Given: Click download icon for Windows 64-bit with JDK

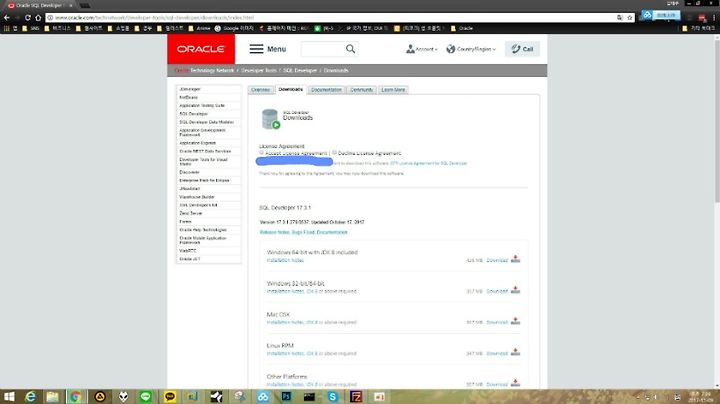Looking at the screenshot, I should (515, 259).
